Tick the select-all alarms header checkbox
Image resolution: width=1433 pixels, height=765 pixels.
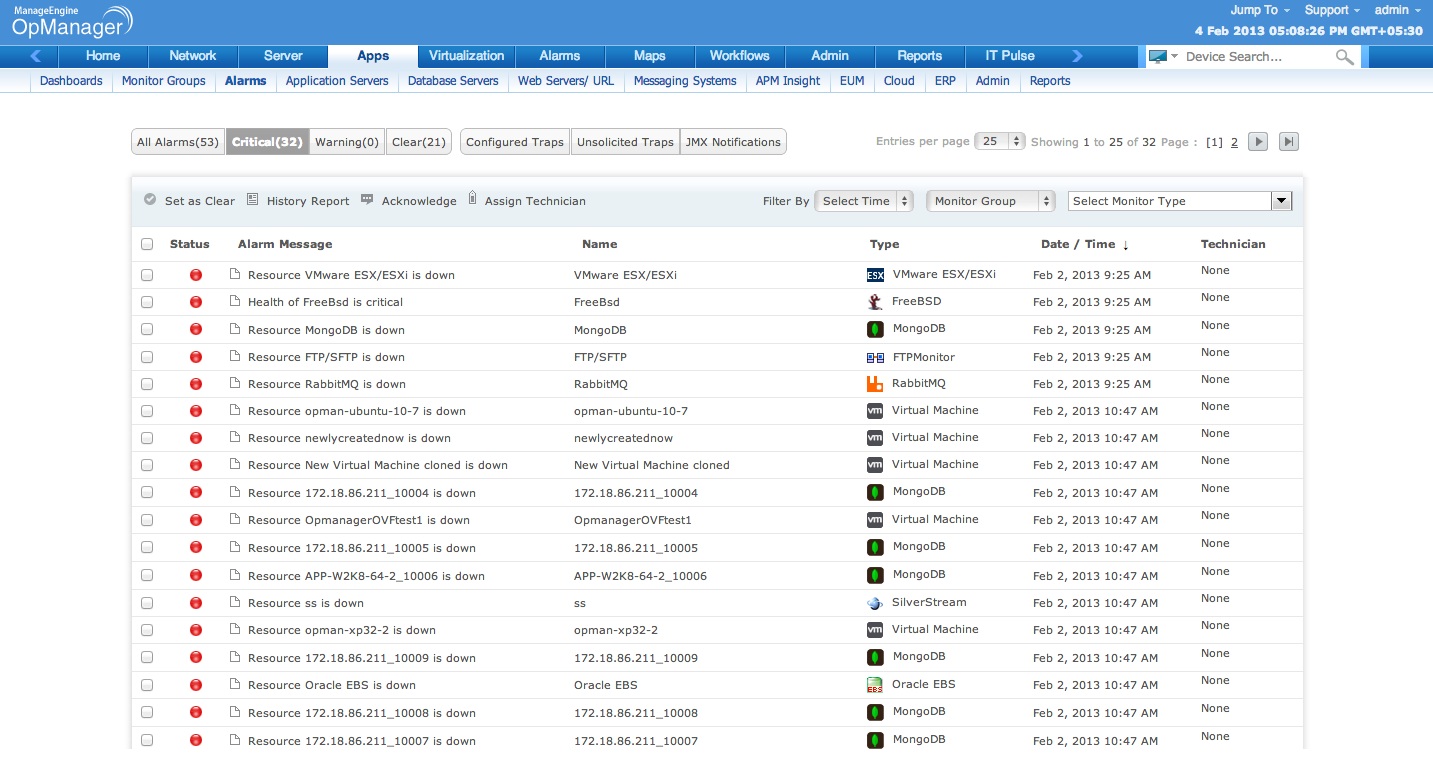pyautogui.click(x=148, y=244)
